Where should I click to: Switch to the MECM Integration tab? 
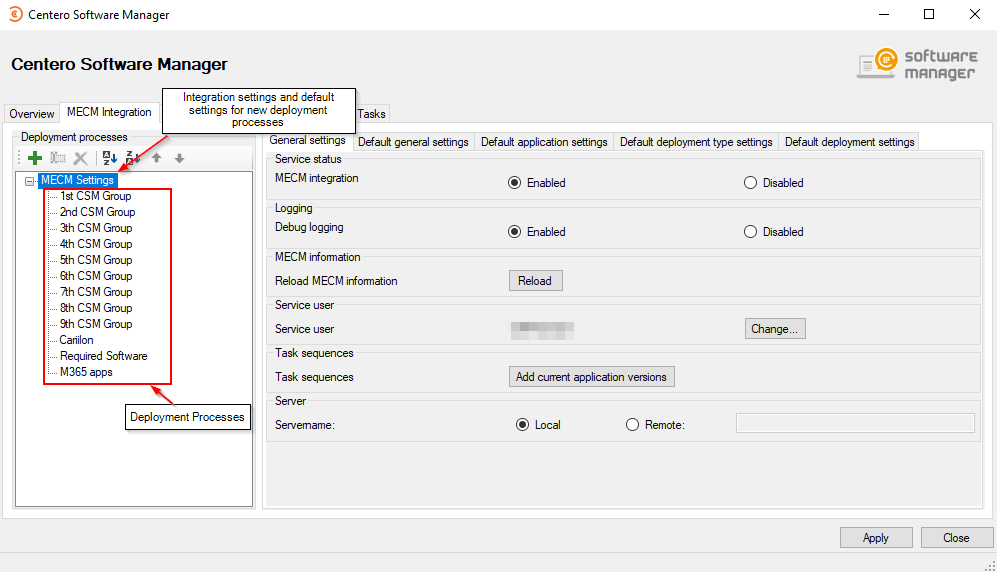point(109,112)
